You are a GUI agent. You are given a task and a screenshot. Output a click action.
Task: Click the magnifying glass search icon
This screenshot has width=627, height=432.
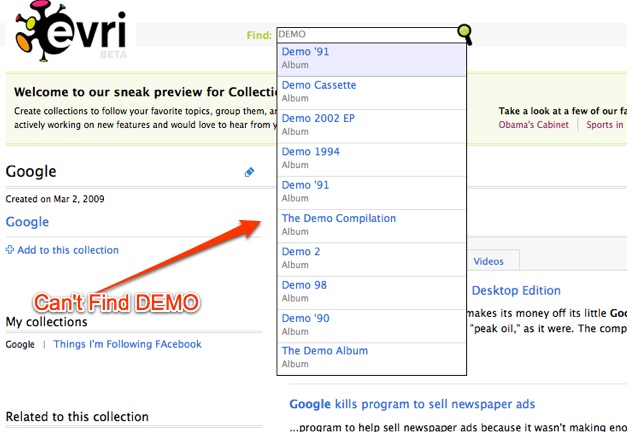pyautogui.click(x=465, y=34)
